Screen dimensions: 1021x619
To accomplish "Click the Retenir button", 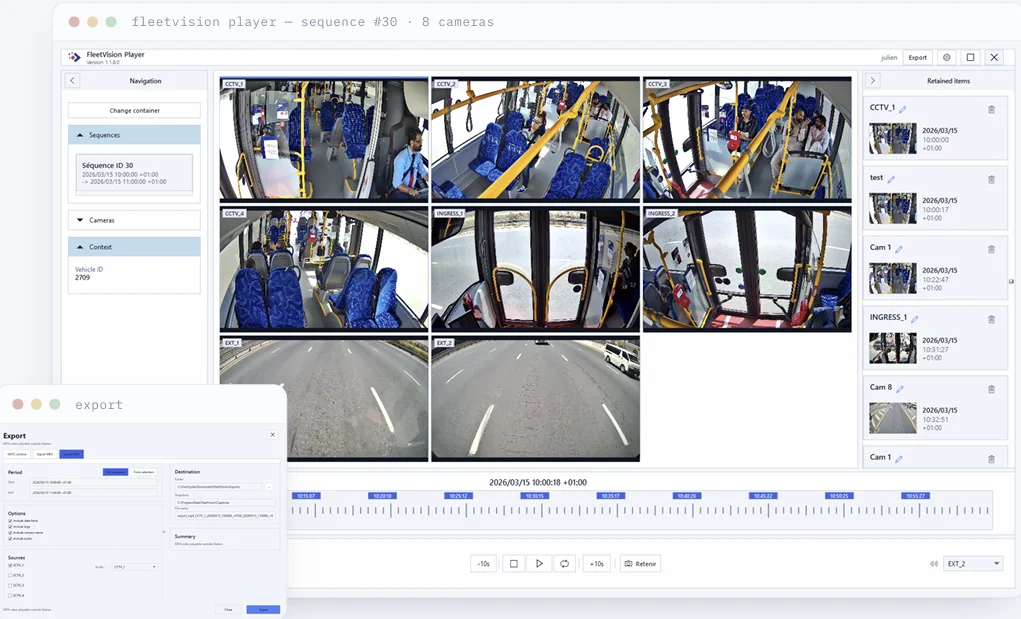I will click(x=640, y=564).
